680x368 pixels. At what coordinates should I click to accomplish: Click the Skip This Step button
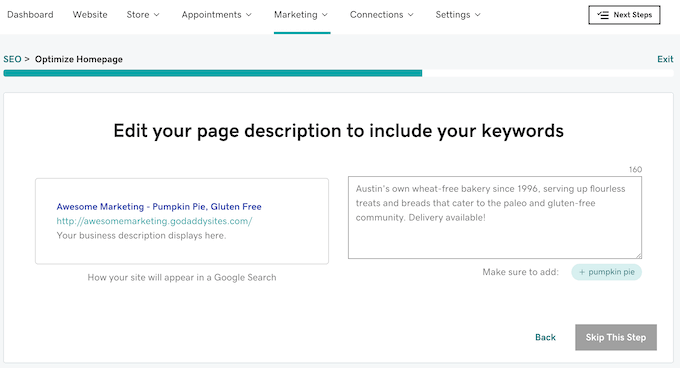point(616,337)
